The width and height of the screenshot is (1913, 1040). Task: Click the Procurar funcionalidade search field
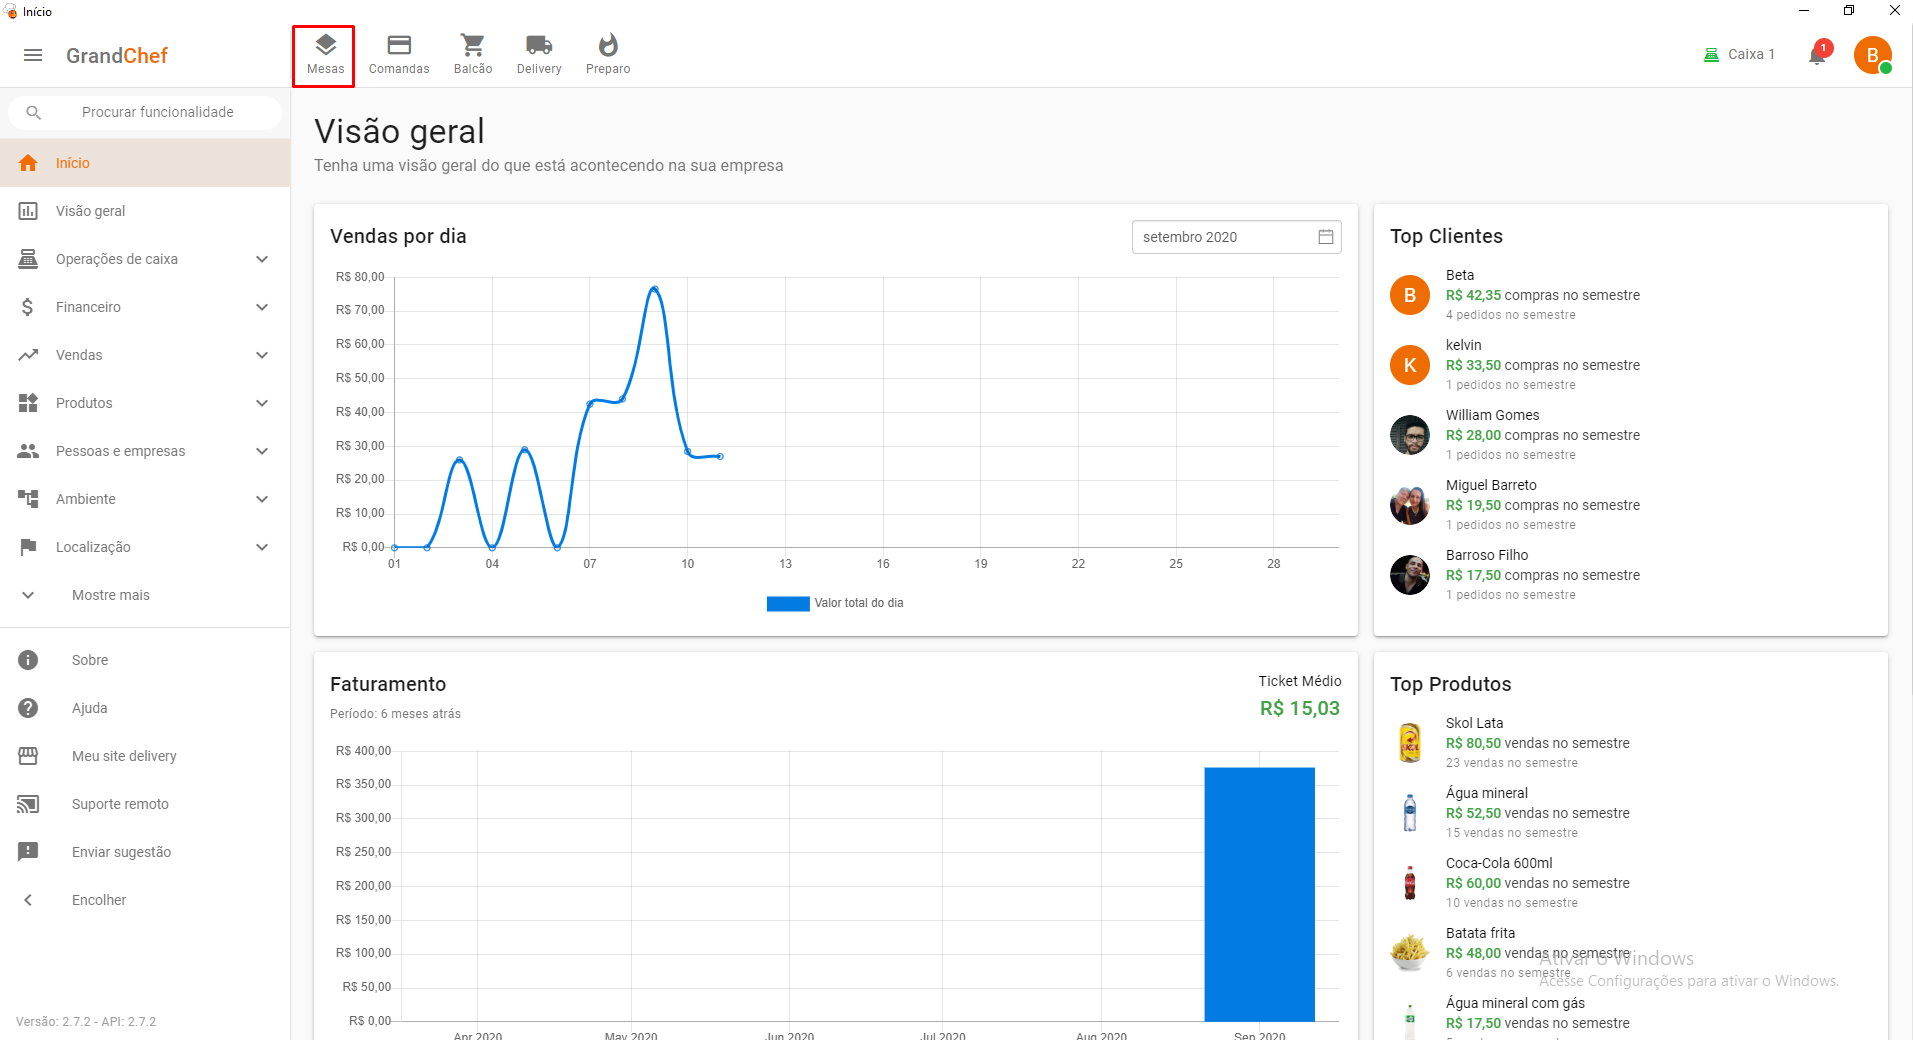pos(158,112)
